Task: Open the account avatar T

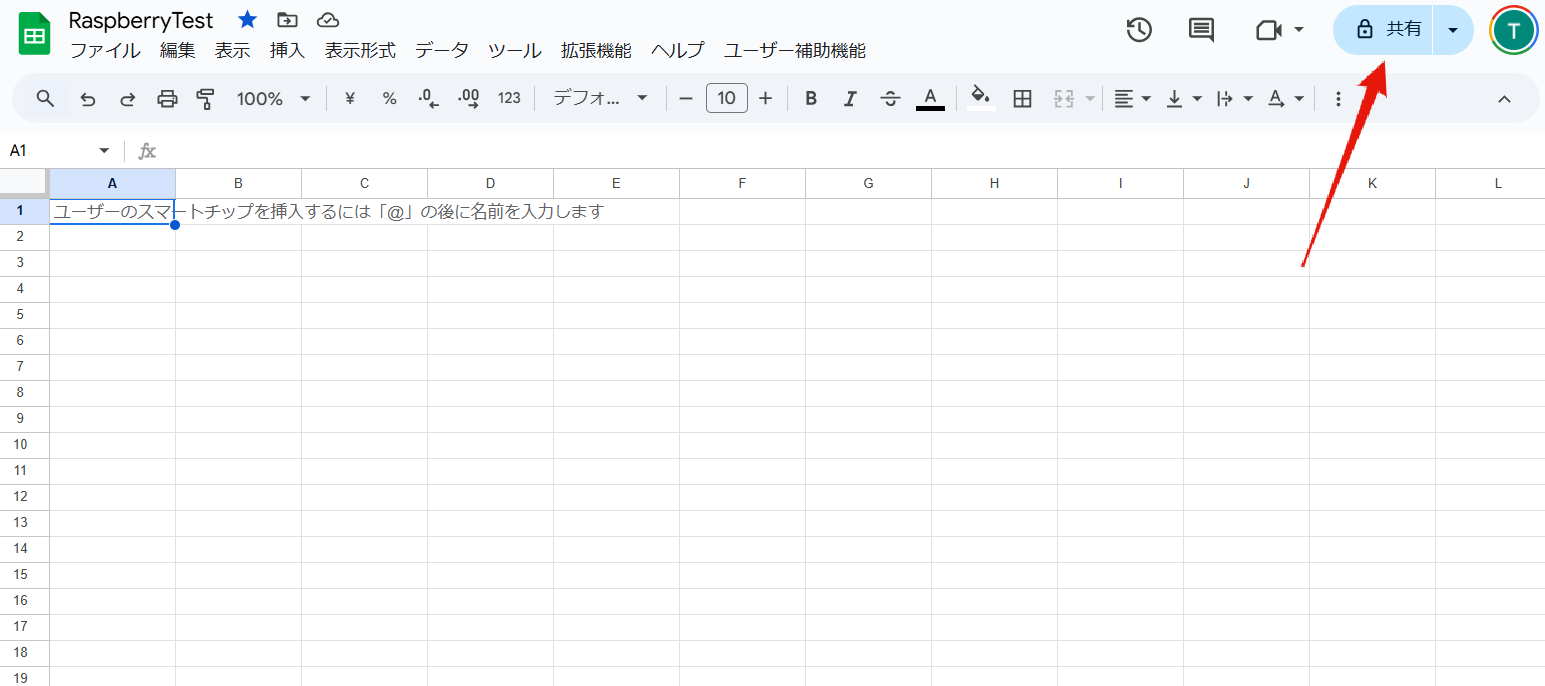Action: tap(1514, 30)
